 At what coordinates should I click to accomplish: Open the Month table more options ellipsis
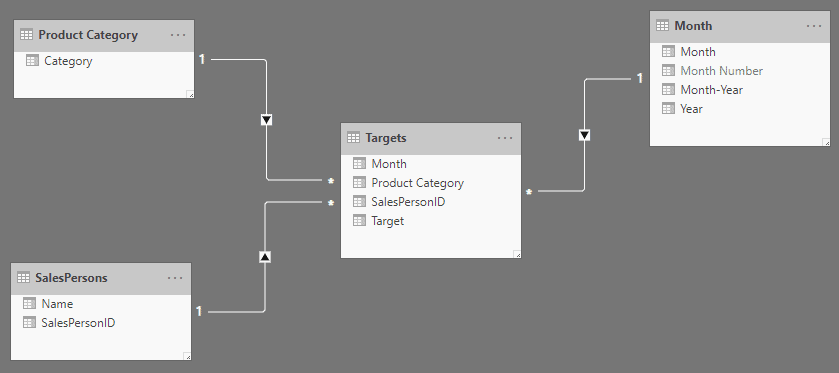point(813,26)
